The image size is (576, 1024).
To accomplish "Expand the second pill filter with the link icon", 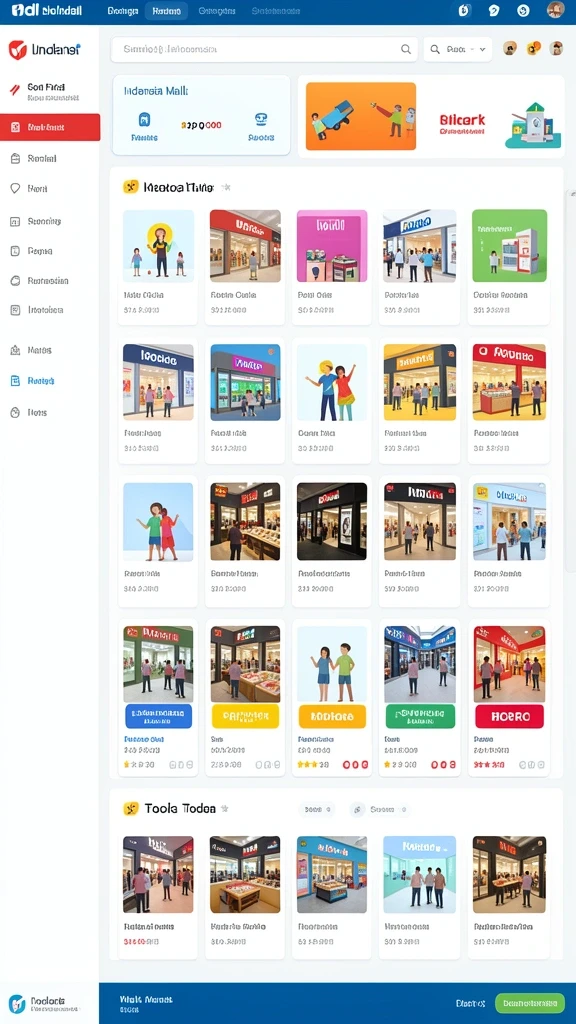I will coord(379,810).
